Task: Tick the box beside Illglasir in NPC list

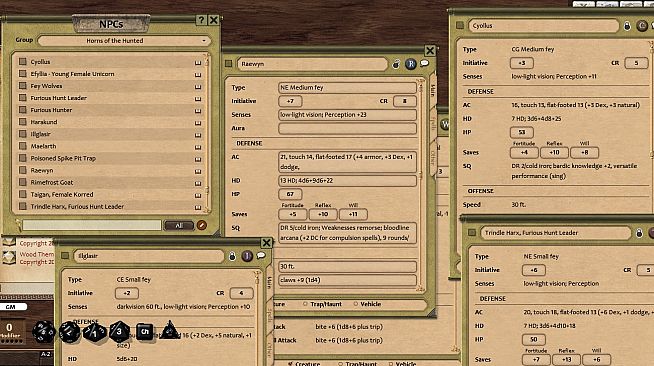Action: (23, 134)
